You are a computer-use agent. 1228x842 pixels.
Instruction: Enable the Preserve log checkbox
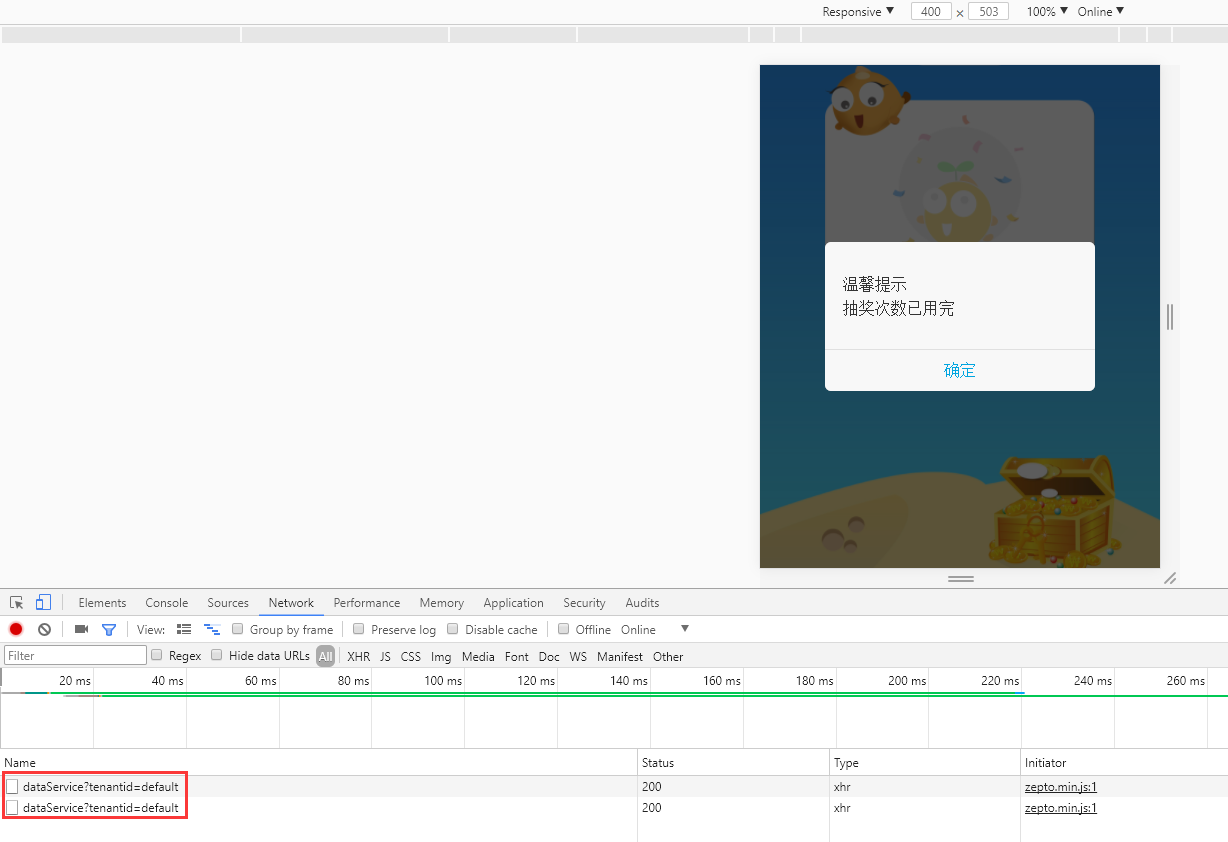pos(359,629)
